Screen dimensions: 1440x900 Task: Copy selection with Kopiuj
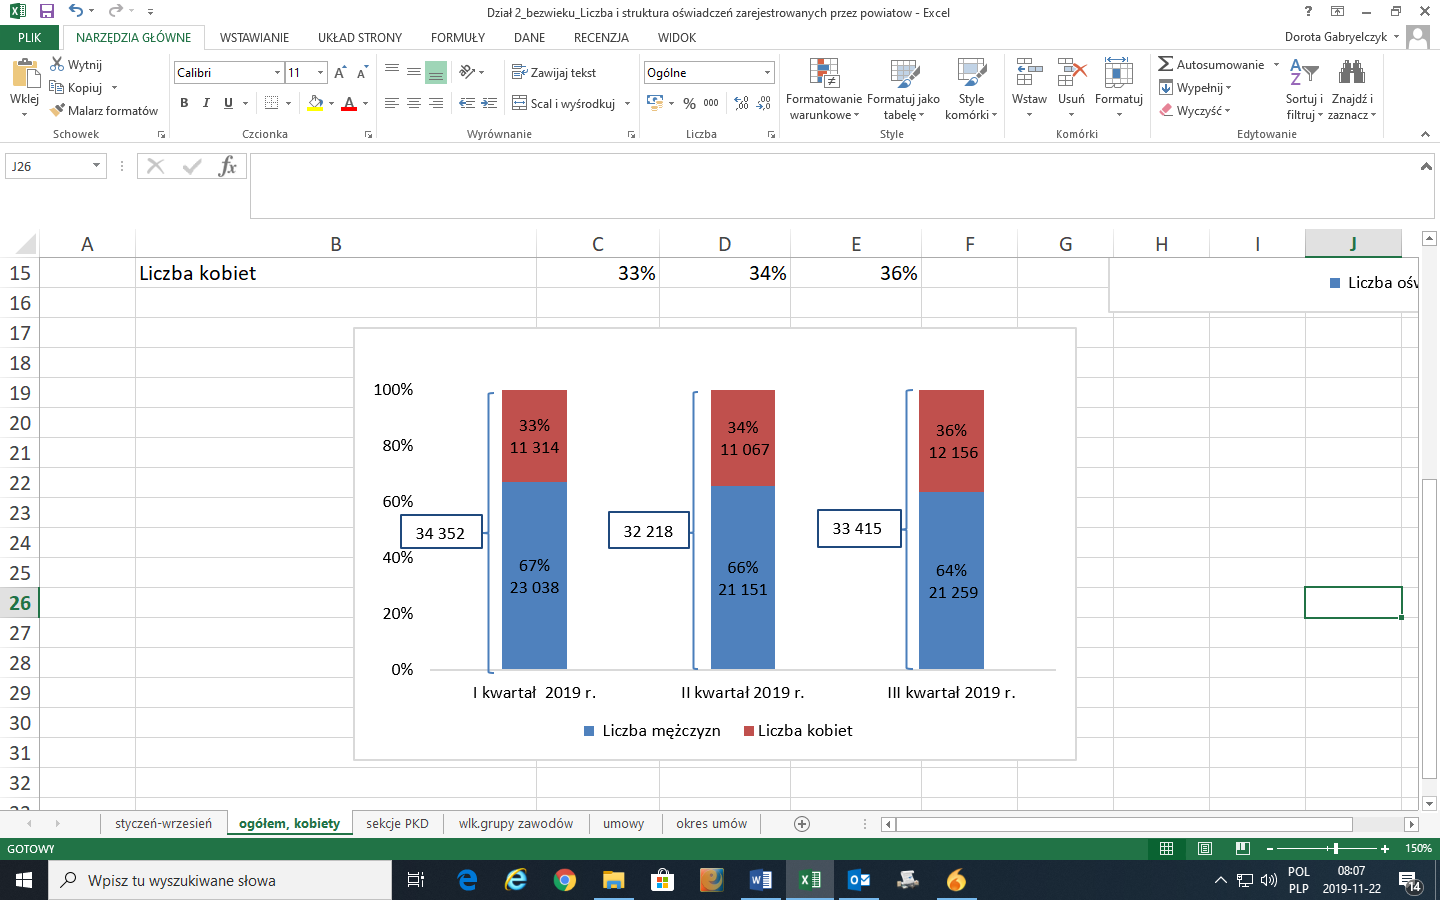tap(76, 88)
